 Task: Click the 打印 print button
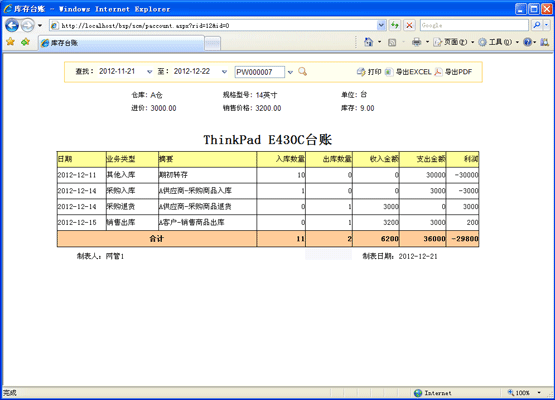(369, 72)
